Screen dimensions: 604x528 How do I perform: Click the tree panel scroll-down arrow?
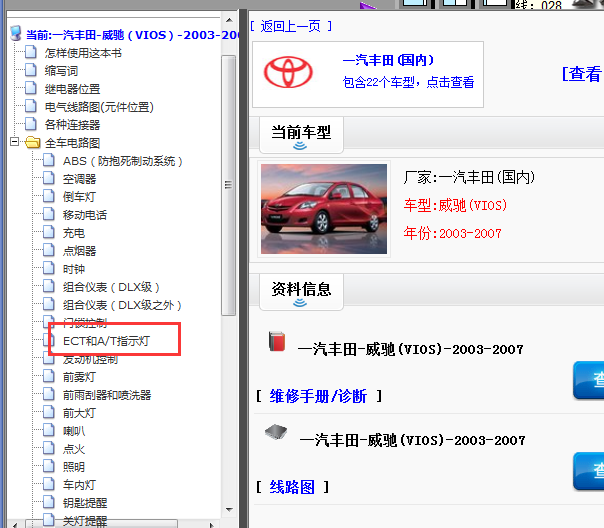[229, 510]
